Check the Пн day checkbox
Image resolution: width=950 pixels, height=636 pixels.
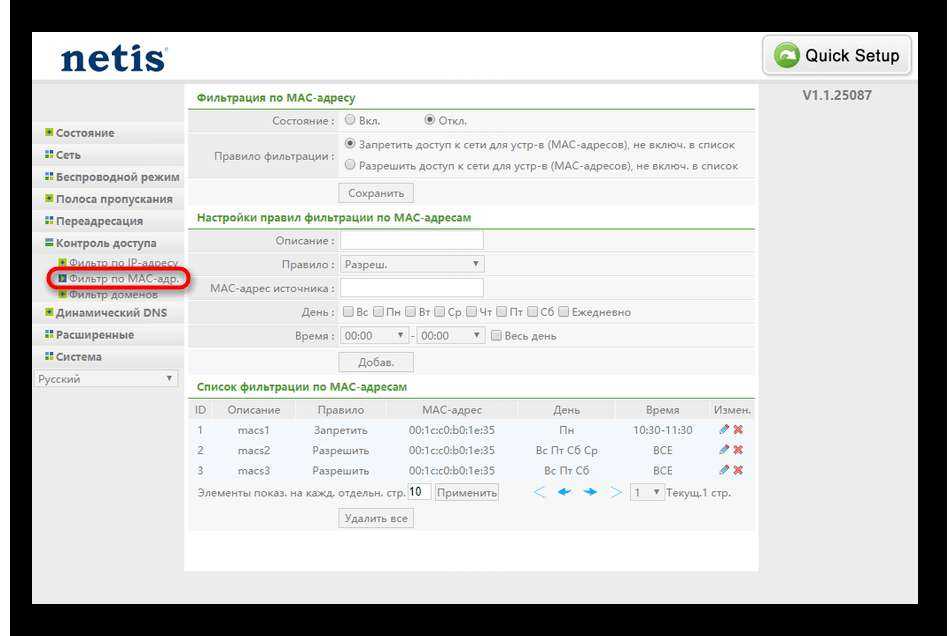click(378, 312)
